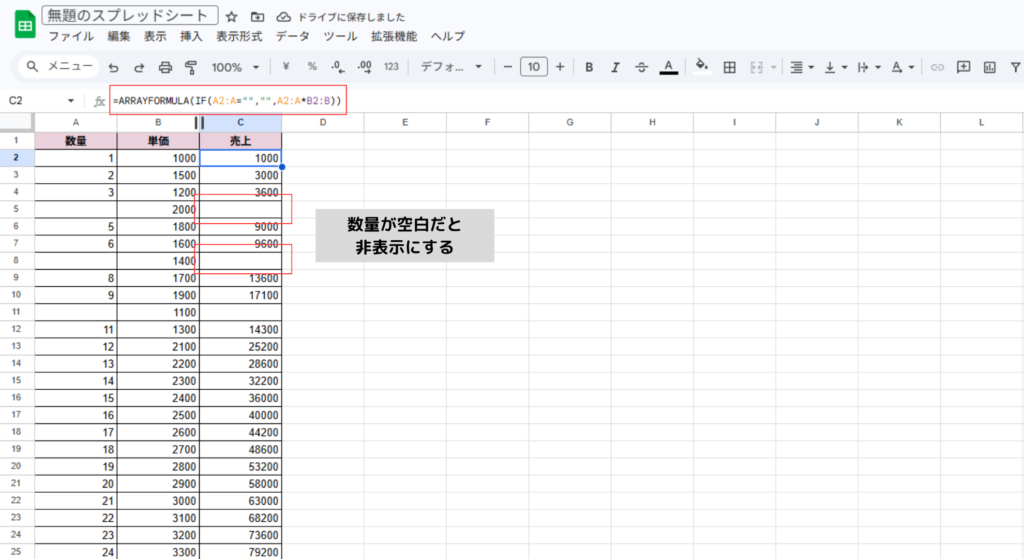Select column D header
The width and height of the screenshot is (1024, 559).
coord(323,122)
